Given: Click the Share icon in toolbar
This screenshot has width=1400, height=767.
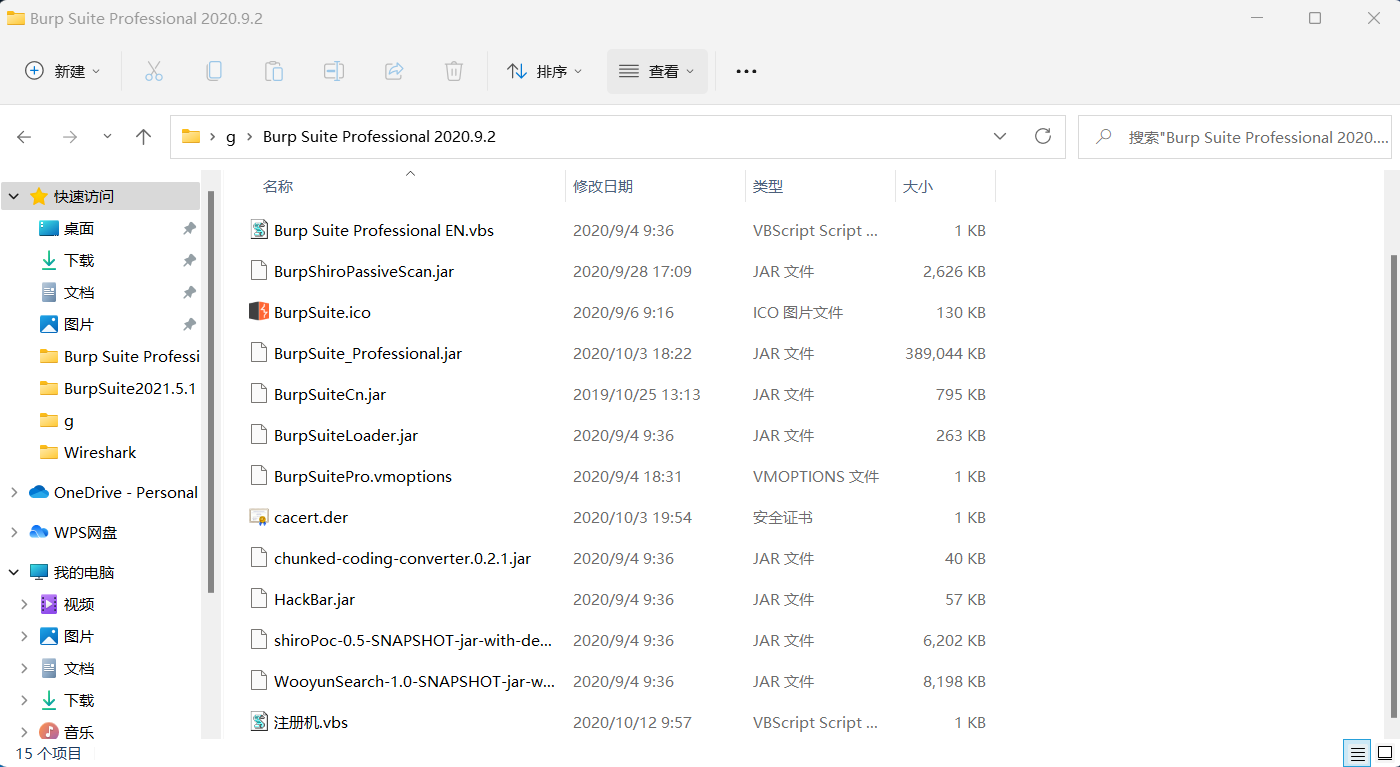Looking at the screenshot, I should pyautogui.click(x=394, y=71).
